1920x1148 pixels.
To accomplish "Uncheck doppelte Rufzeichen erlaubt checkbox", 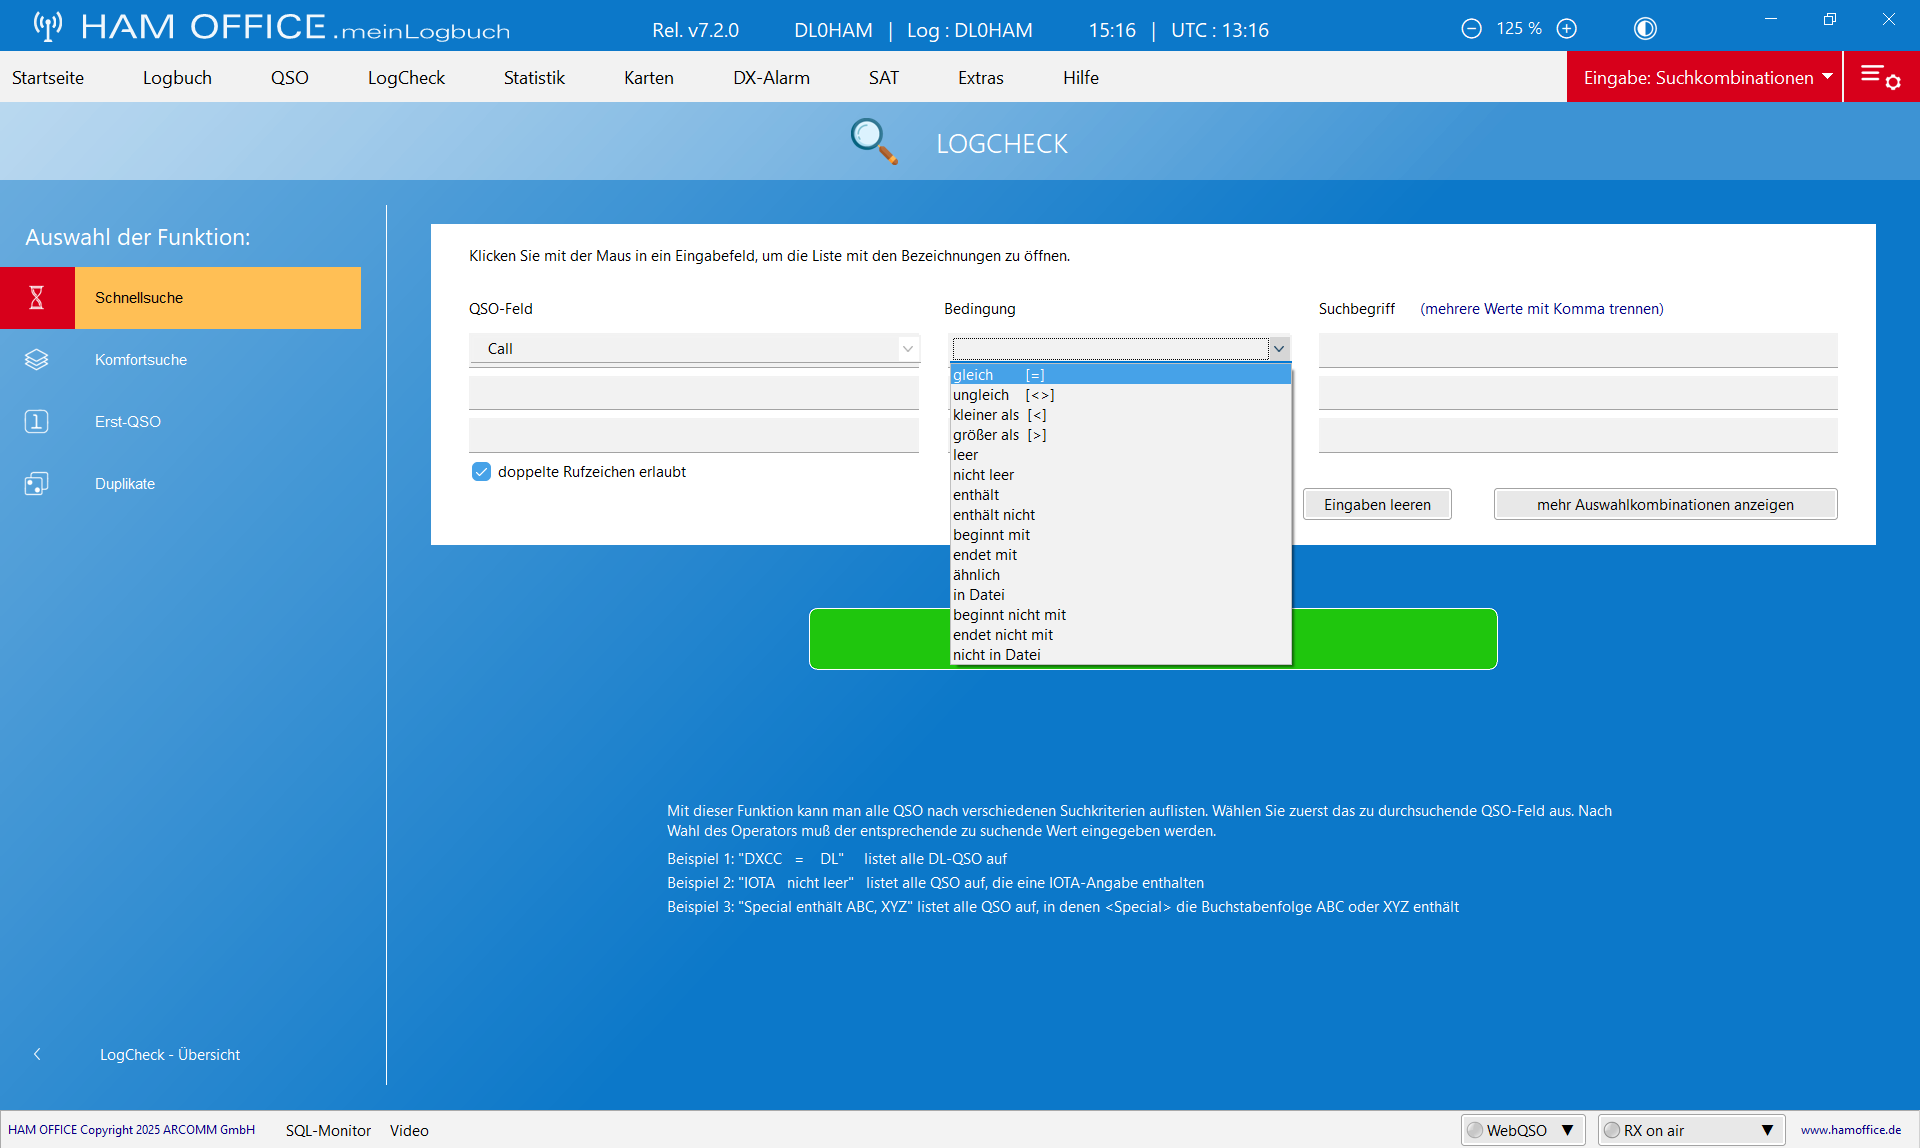I will 481,472.
